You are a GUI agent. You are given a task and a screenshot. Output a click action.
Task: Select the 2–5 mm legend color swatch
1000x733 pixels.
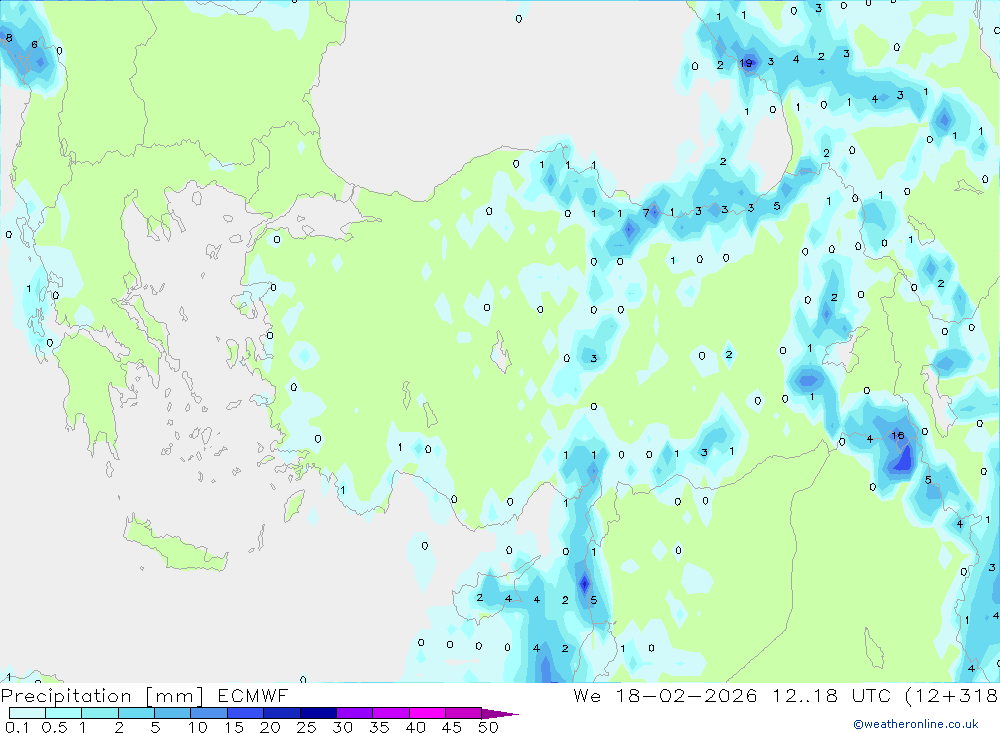pyautogui.click(x=136, y=713)
